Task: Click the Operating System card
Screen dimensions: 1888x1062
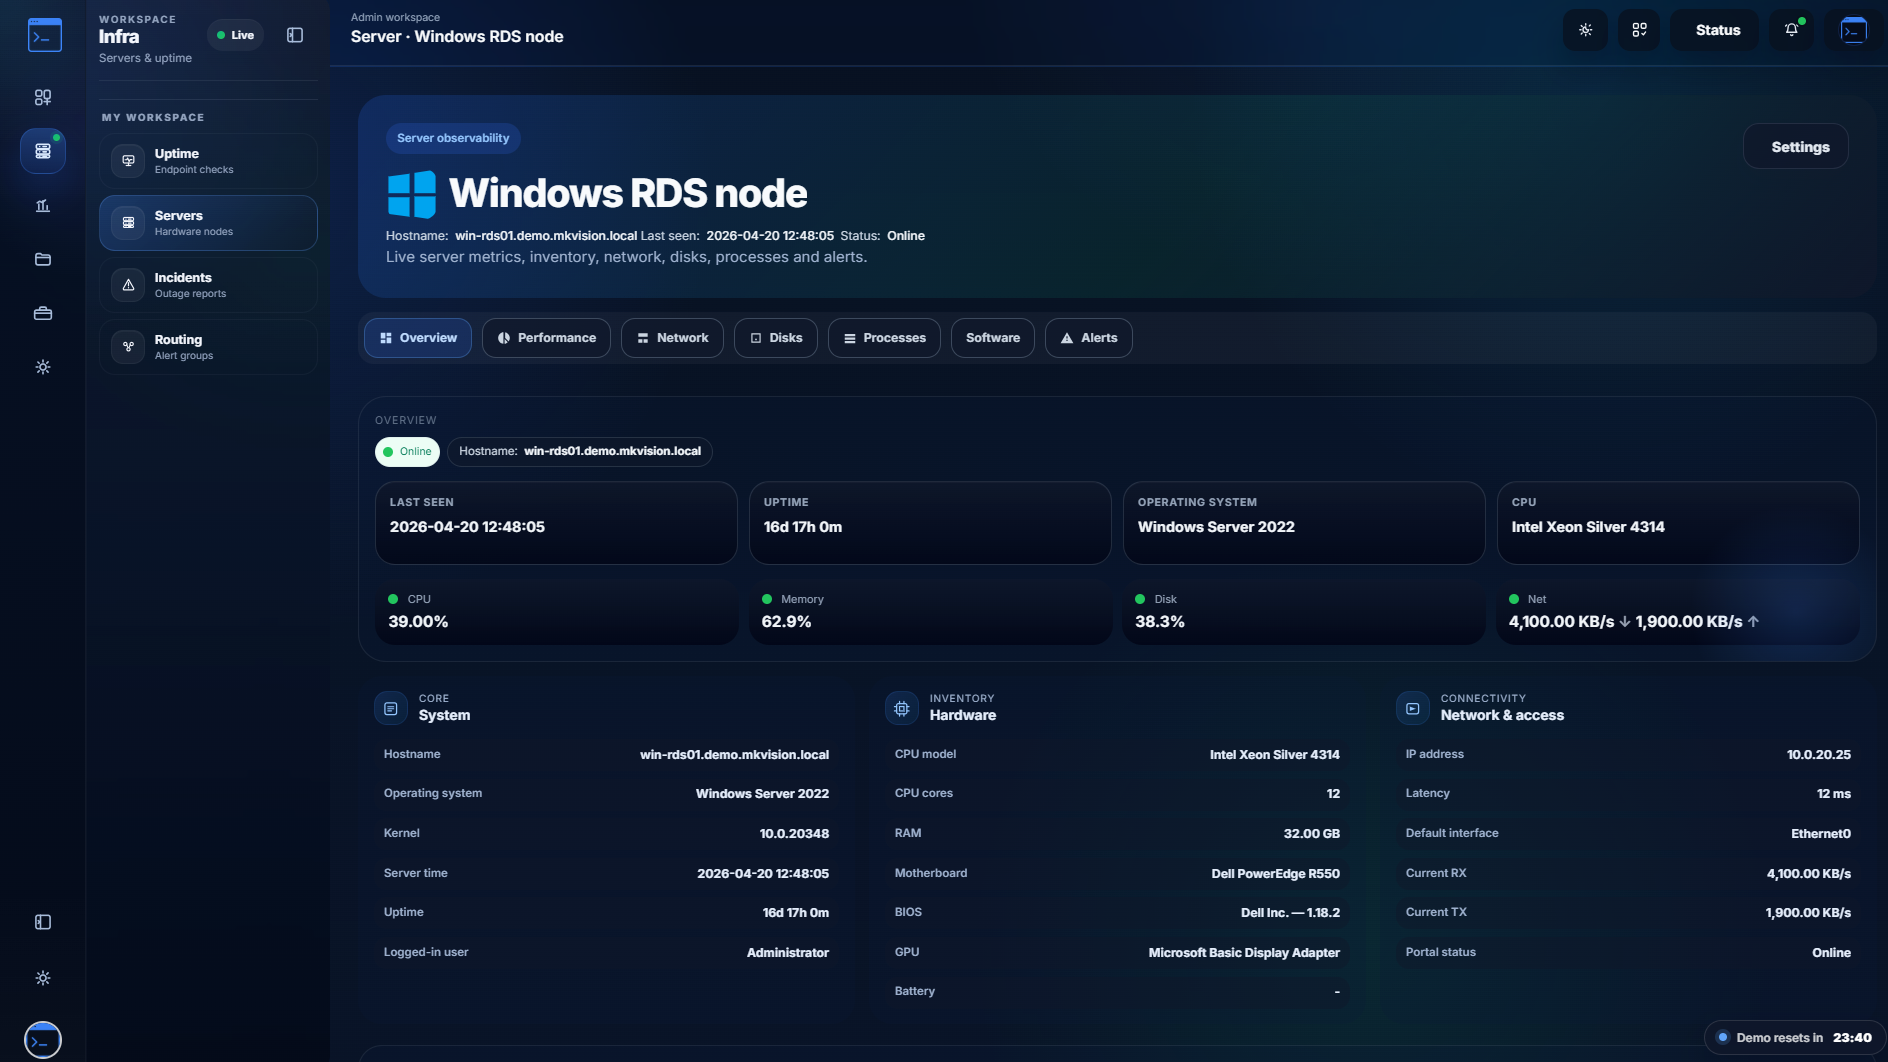Action: pyautogui.click(x=1304, y=523)
